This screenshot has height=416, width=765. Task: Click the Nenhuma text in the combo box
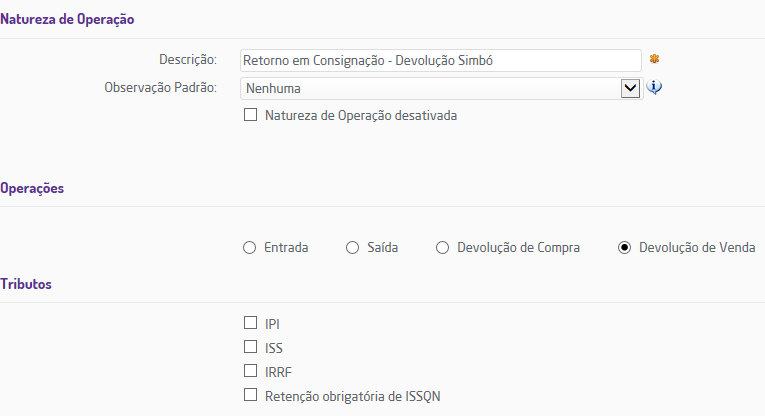coord(273,88)
